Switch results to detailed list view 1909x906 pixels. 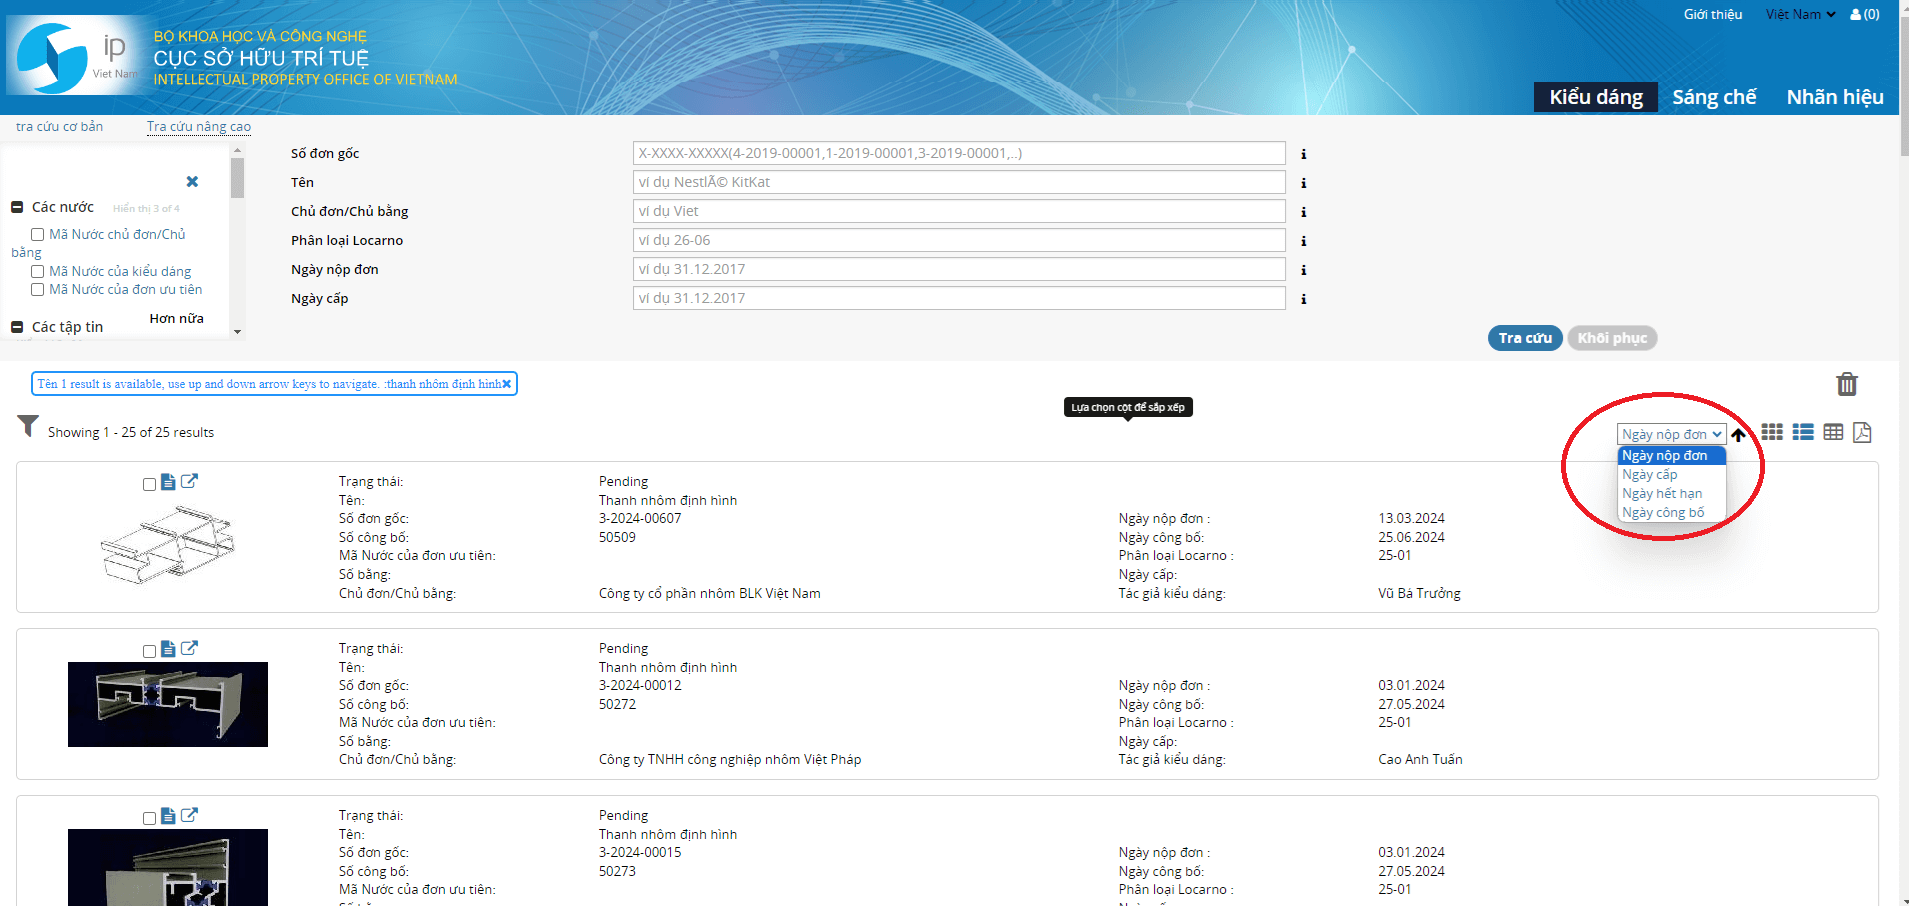1803,432
